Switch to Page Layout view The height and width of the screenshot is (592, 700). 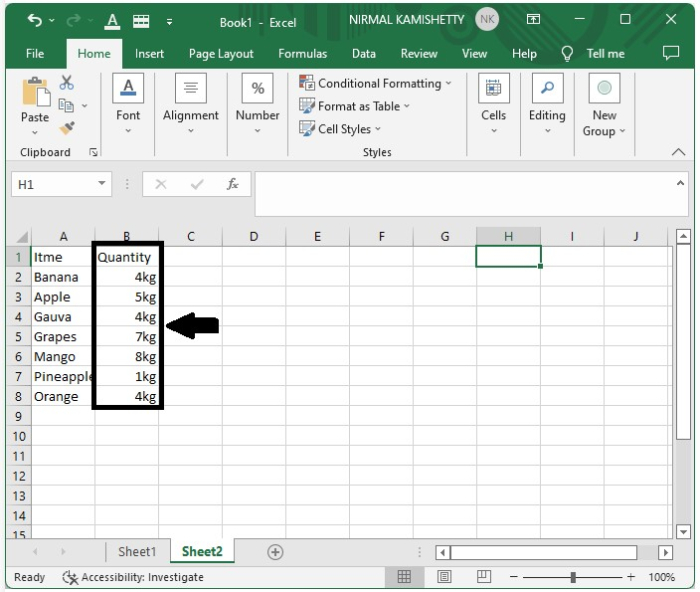444,577
